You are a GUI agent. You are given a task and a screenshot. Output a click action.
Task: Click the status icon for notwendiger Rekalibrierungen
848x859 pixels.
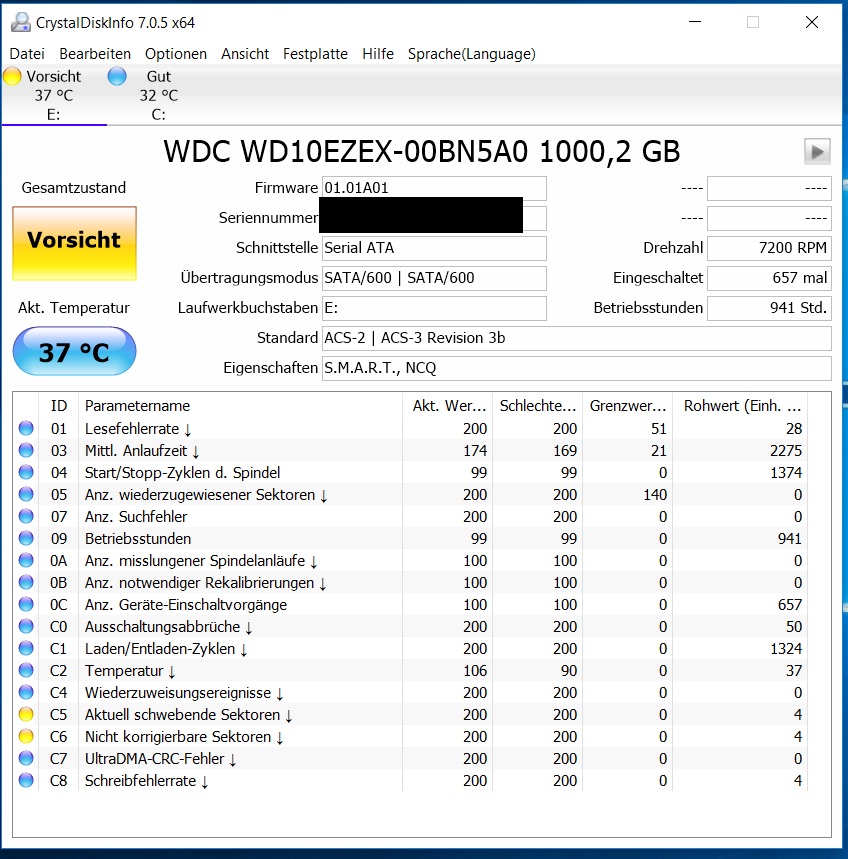click(26, 582)
